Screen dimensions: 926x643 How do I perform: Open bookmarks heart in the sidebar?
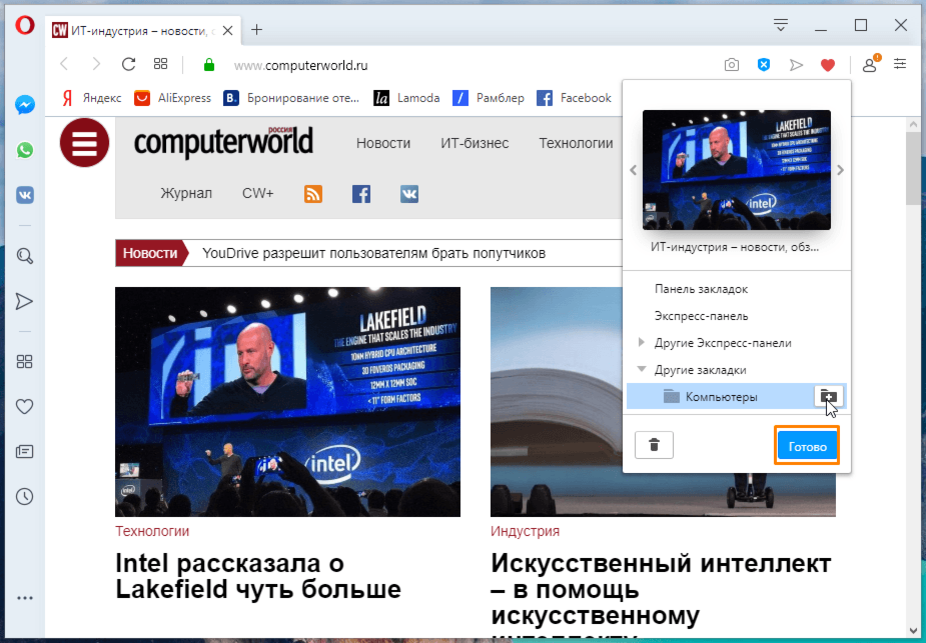pyautogui.click(x=24, y=406)
